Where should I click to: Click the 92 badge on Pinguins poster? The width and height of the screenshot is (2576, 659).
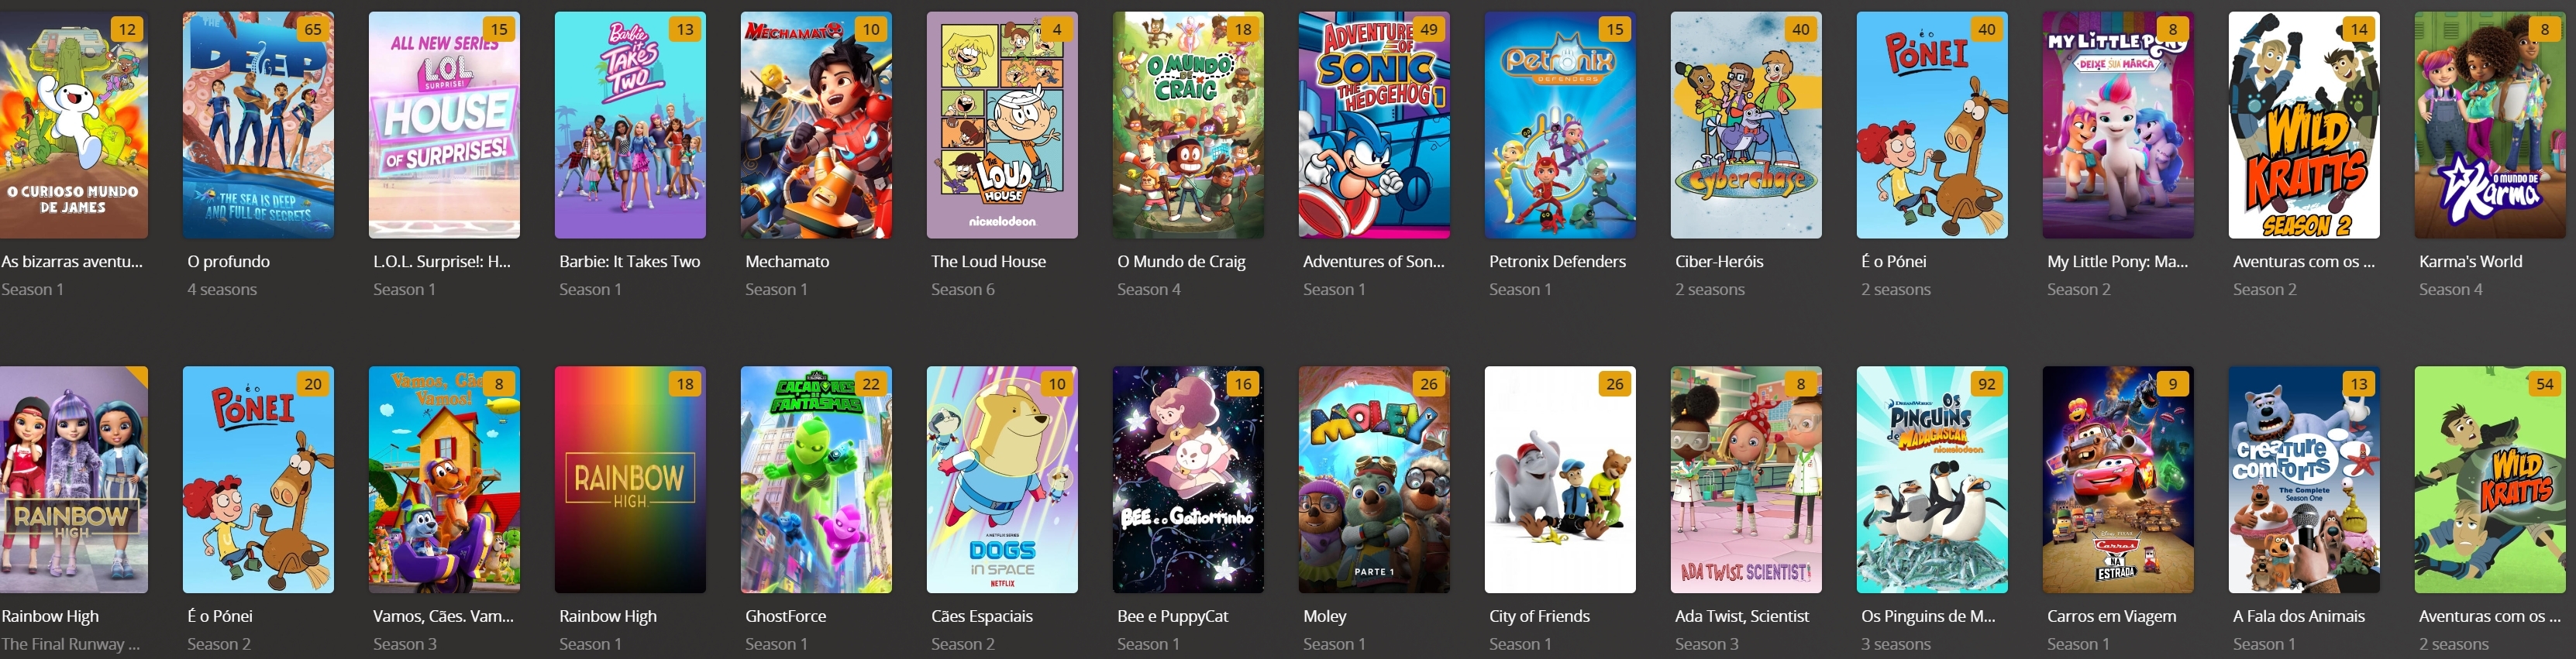(1987, 384)
